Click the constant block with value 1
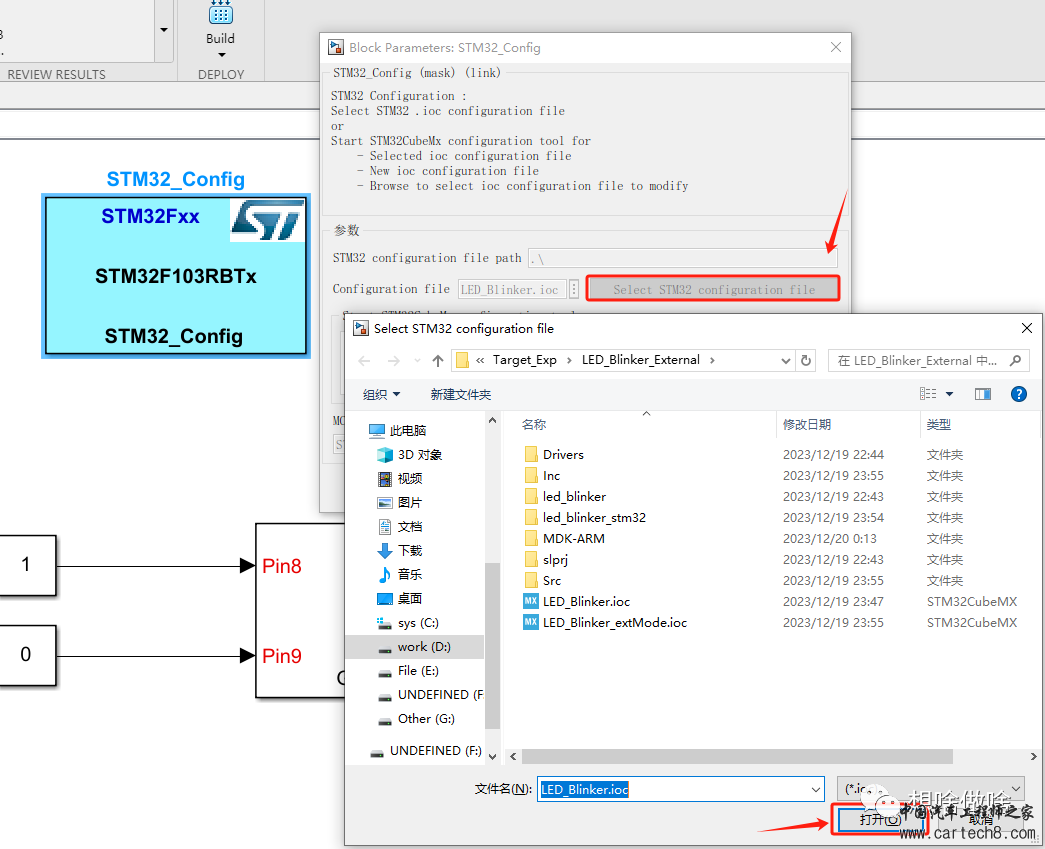The width and height of the screenshot is (1045, 849). pyautogui.click(x=27, y=565)
